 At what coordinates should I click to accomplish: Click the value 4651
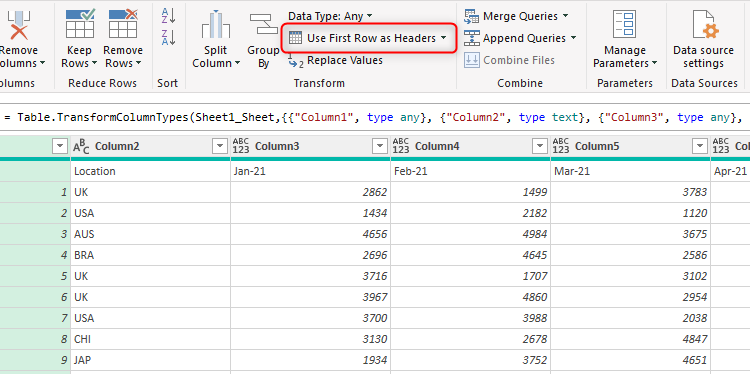tap(695, 360)
